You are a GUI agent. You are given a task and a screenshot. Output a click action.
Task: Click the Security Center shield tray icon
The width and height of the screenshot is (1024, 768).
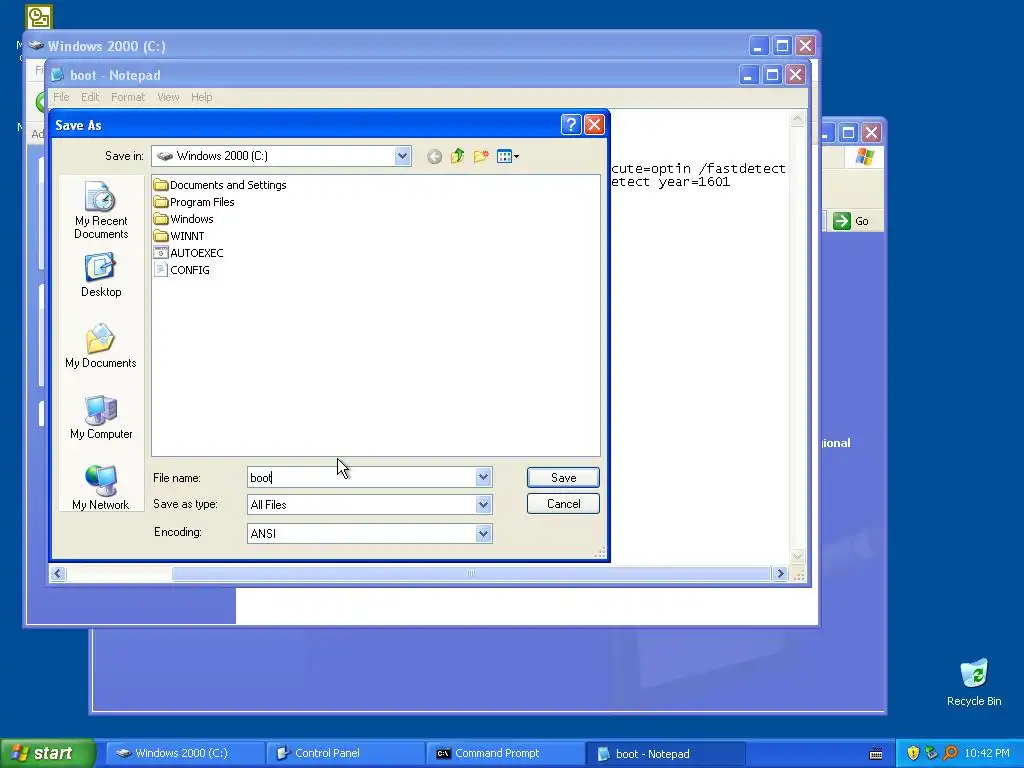click(913, 753)
